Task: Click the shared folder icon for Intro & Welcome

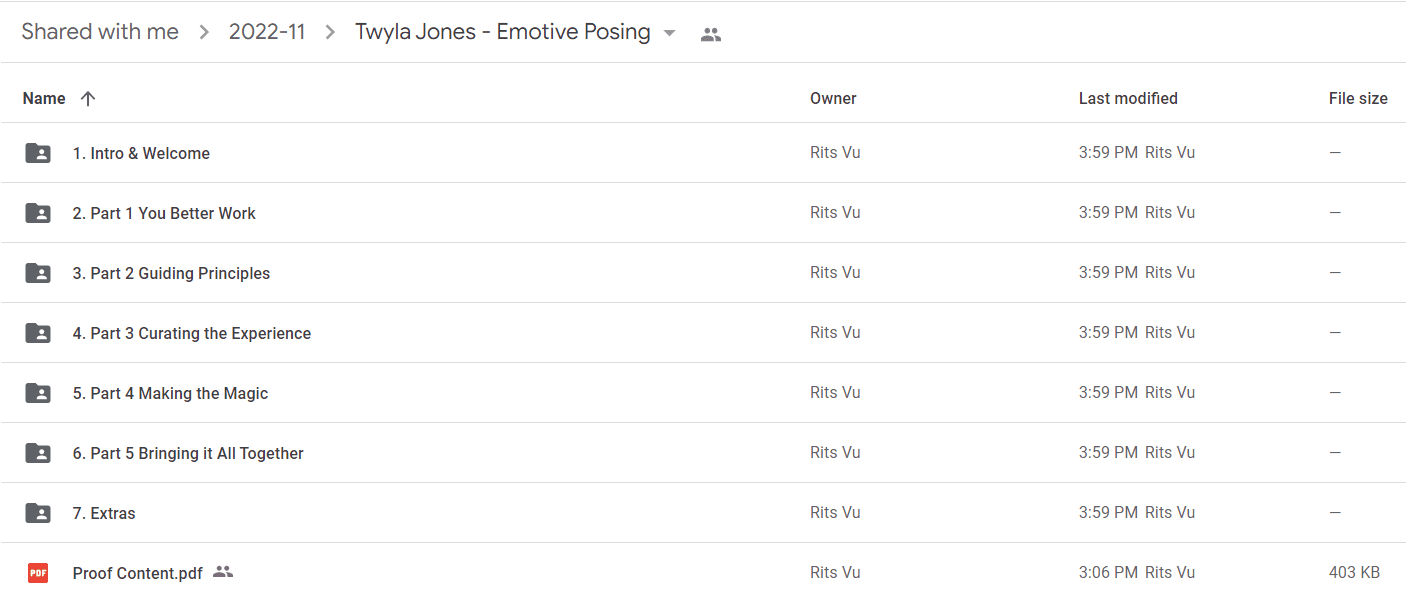Action: pos(38,153)
